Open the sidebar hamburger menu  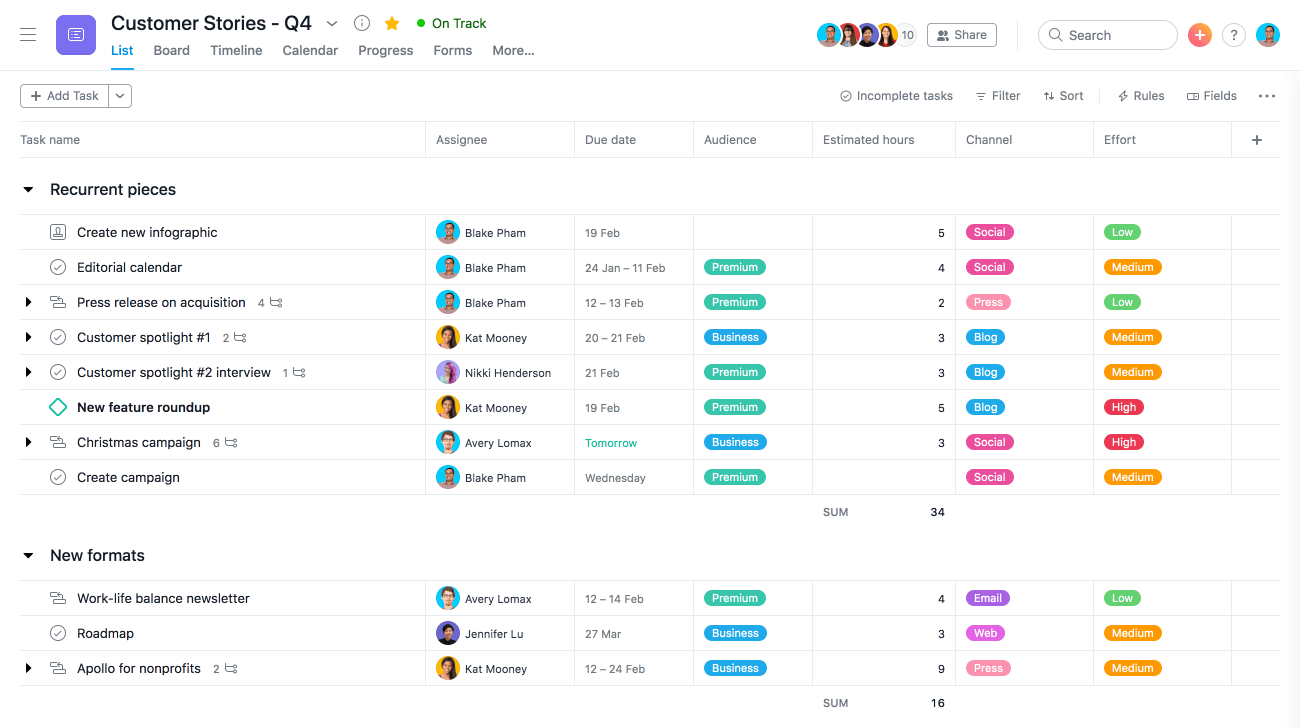pyautogui.click(x=27, y=33)
